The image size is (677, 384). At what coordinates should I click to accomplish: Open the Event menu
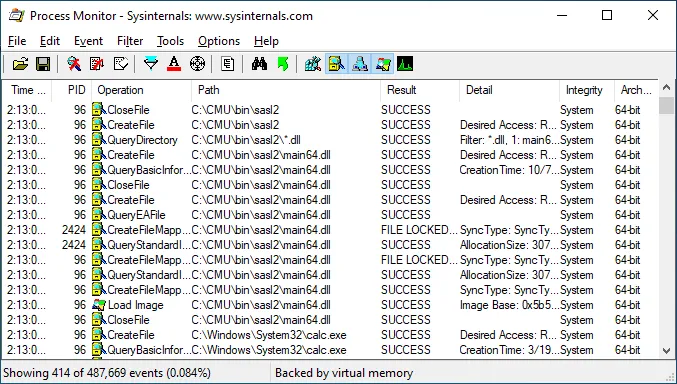tap(88, 41)
